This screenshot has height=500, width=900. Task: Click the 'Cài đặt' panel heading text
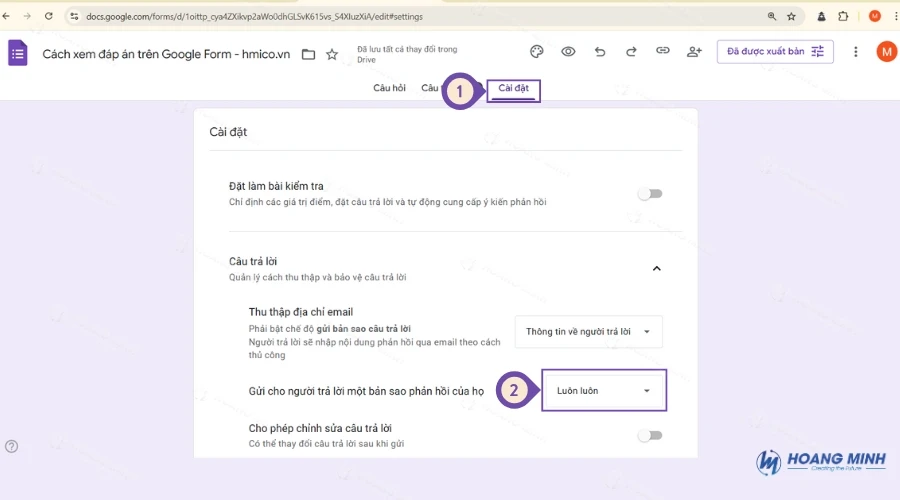pyautogui.click(x=228, y=132)
